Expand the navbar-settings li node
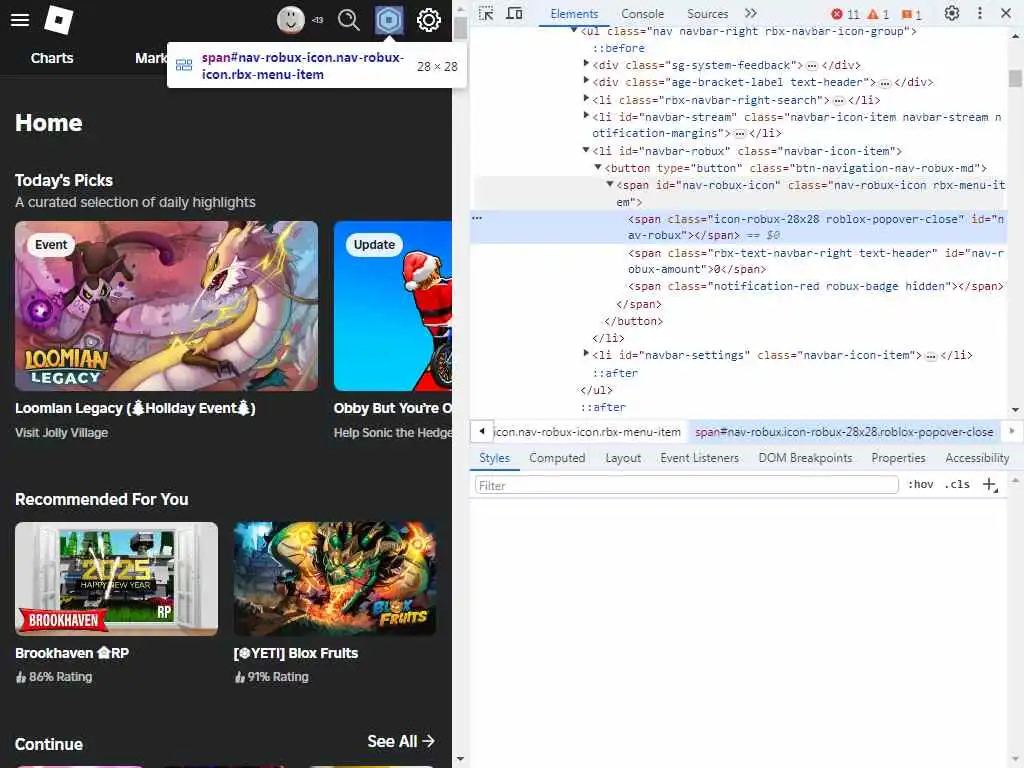Image resolution: width=1024 pixels, height=768 pixels. (586, 354)
